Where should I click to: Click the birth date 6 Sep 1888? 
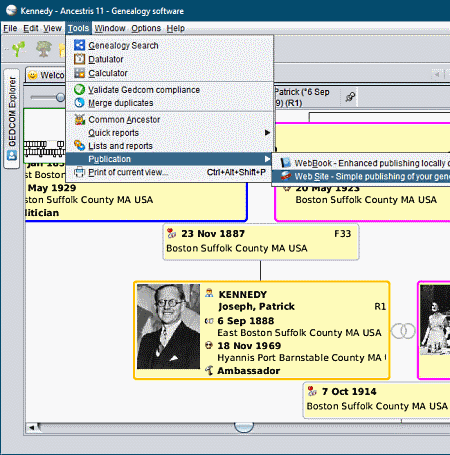coord(246,321)
